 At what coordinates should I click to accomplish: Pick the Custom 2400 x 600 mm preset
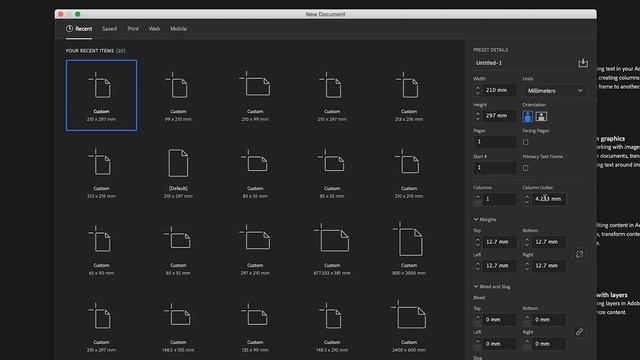pyautogui.click(x=409, y=327)
